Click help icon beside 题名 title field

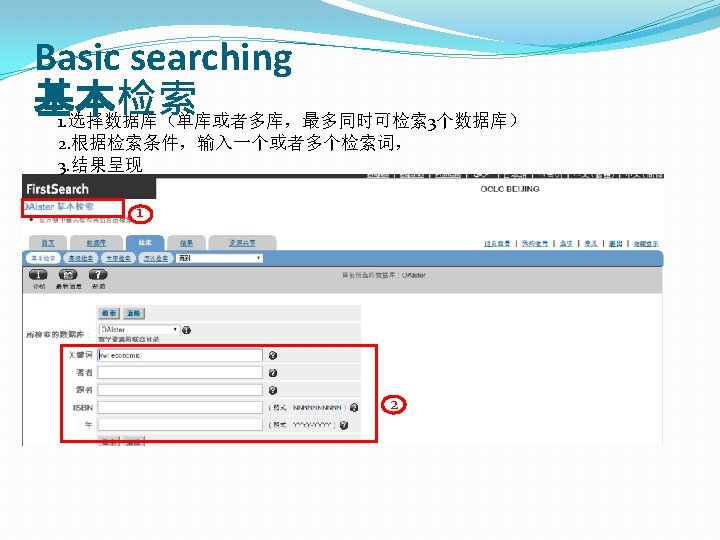(273, 390)
